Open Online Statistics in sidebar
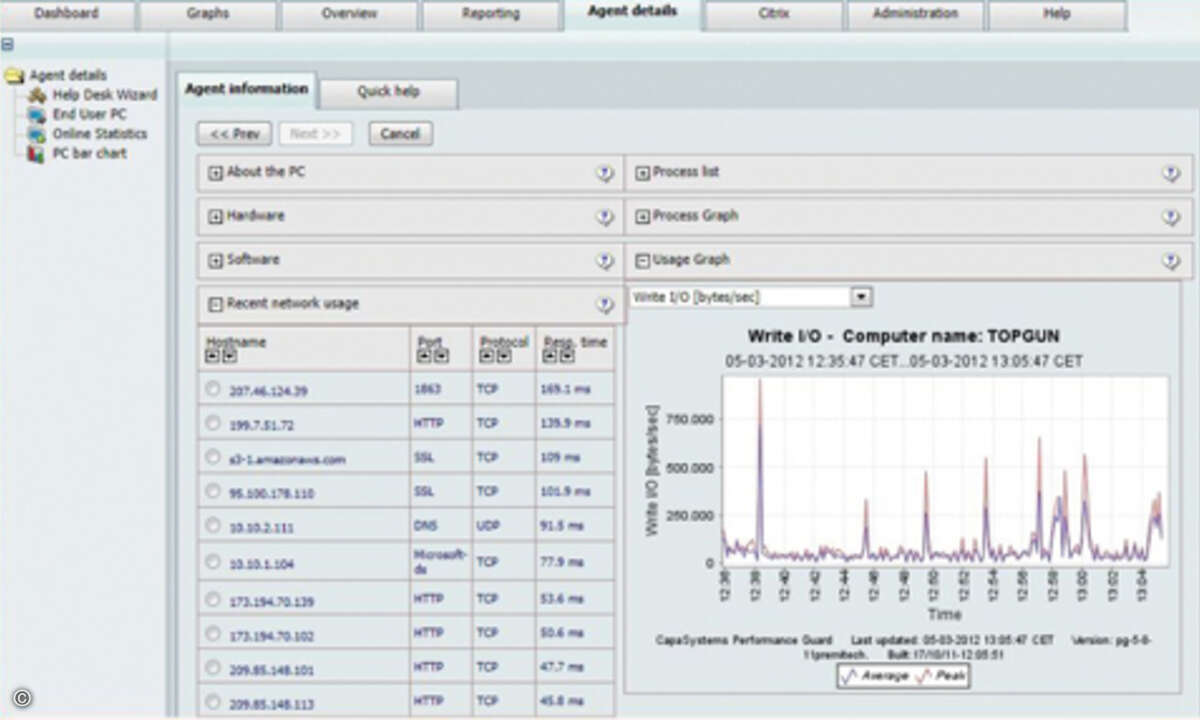The width and height of the screenshot is (1200, 720). coord(100,134)
